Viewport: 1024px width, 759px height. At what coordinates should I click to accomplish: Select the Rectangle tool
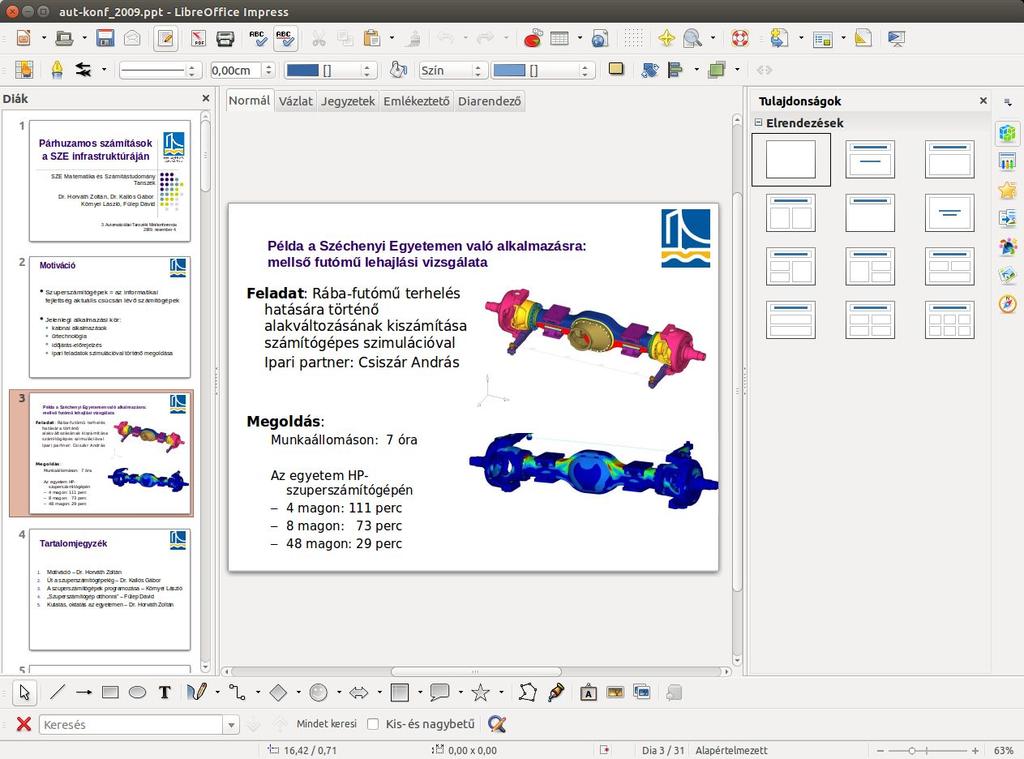point(110,692)
